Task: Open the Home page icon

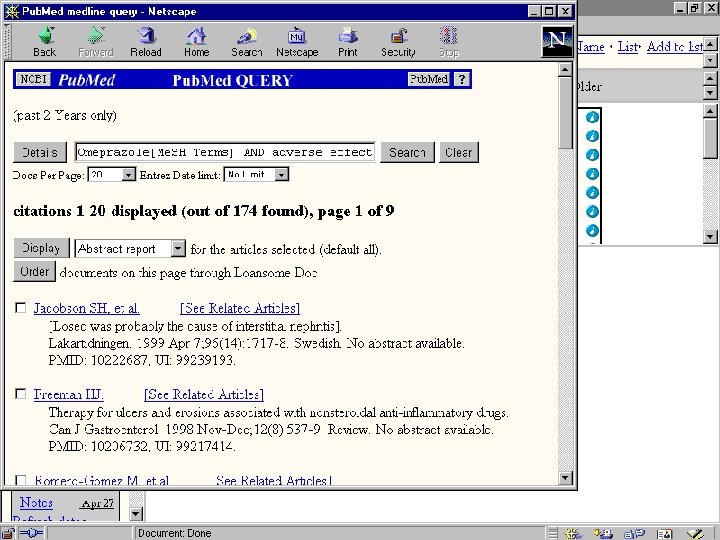Action: pos(197,42)
